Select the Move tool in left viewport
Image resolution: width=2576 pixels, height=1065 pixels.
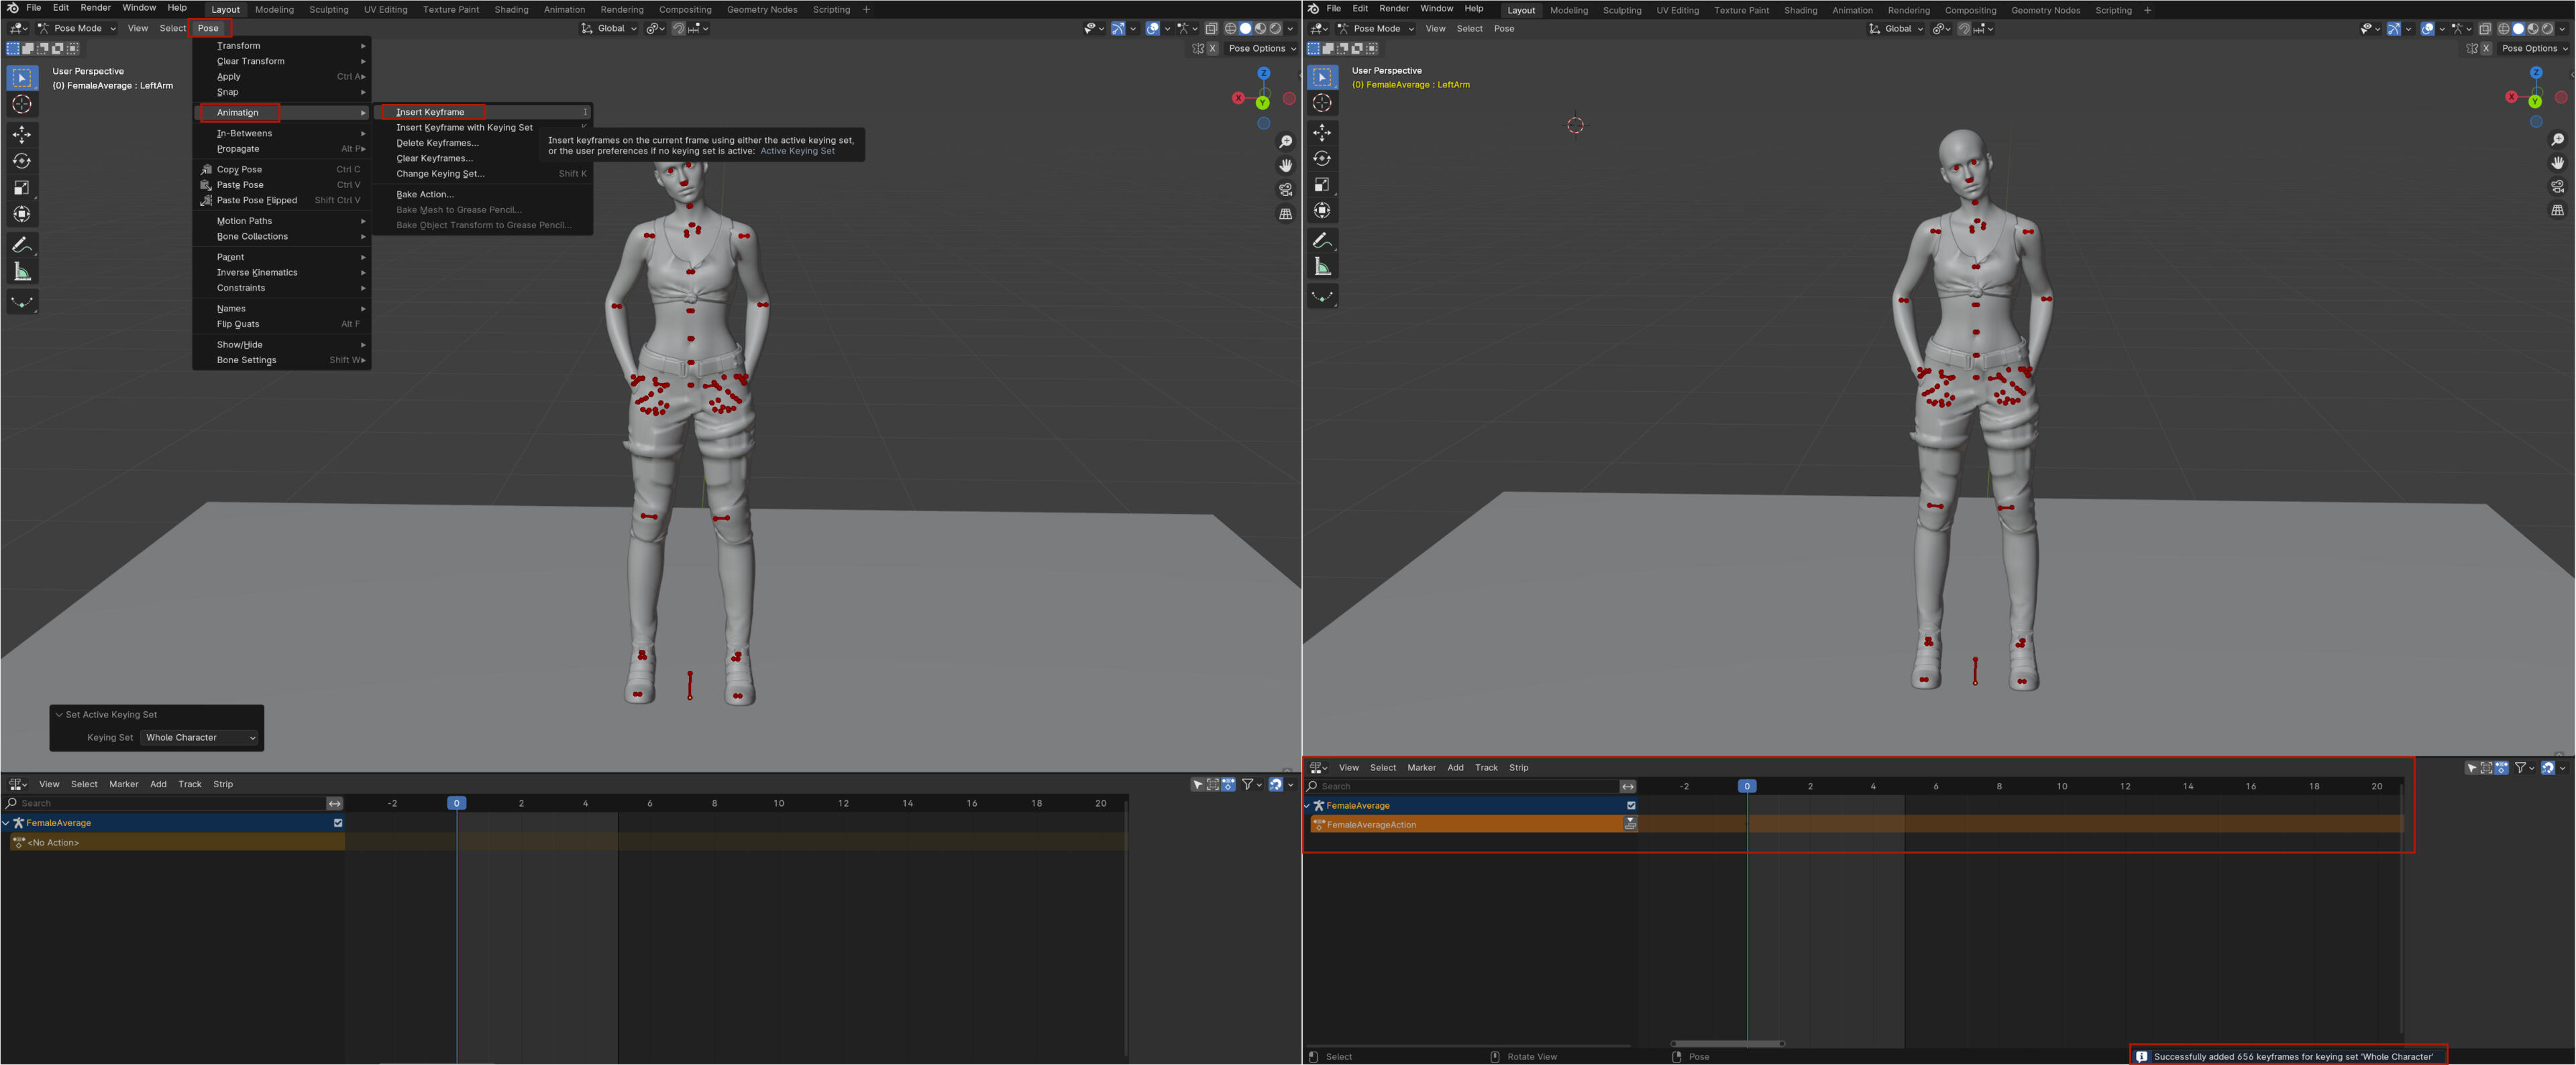pyautogui.click(x=22, y=135)
